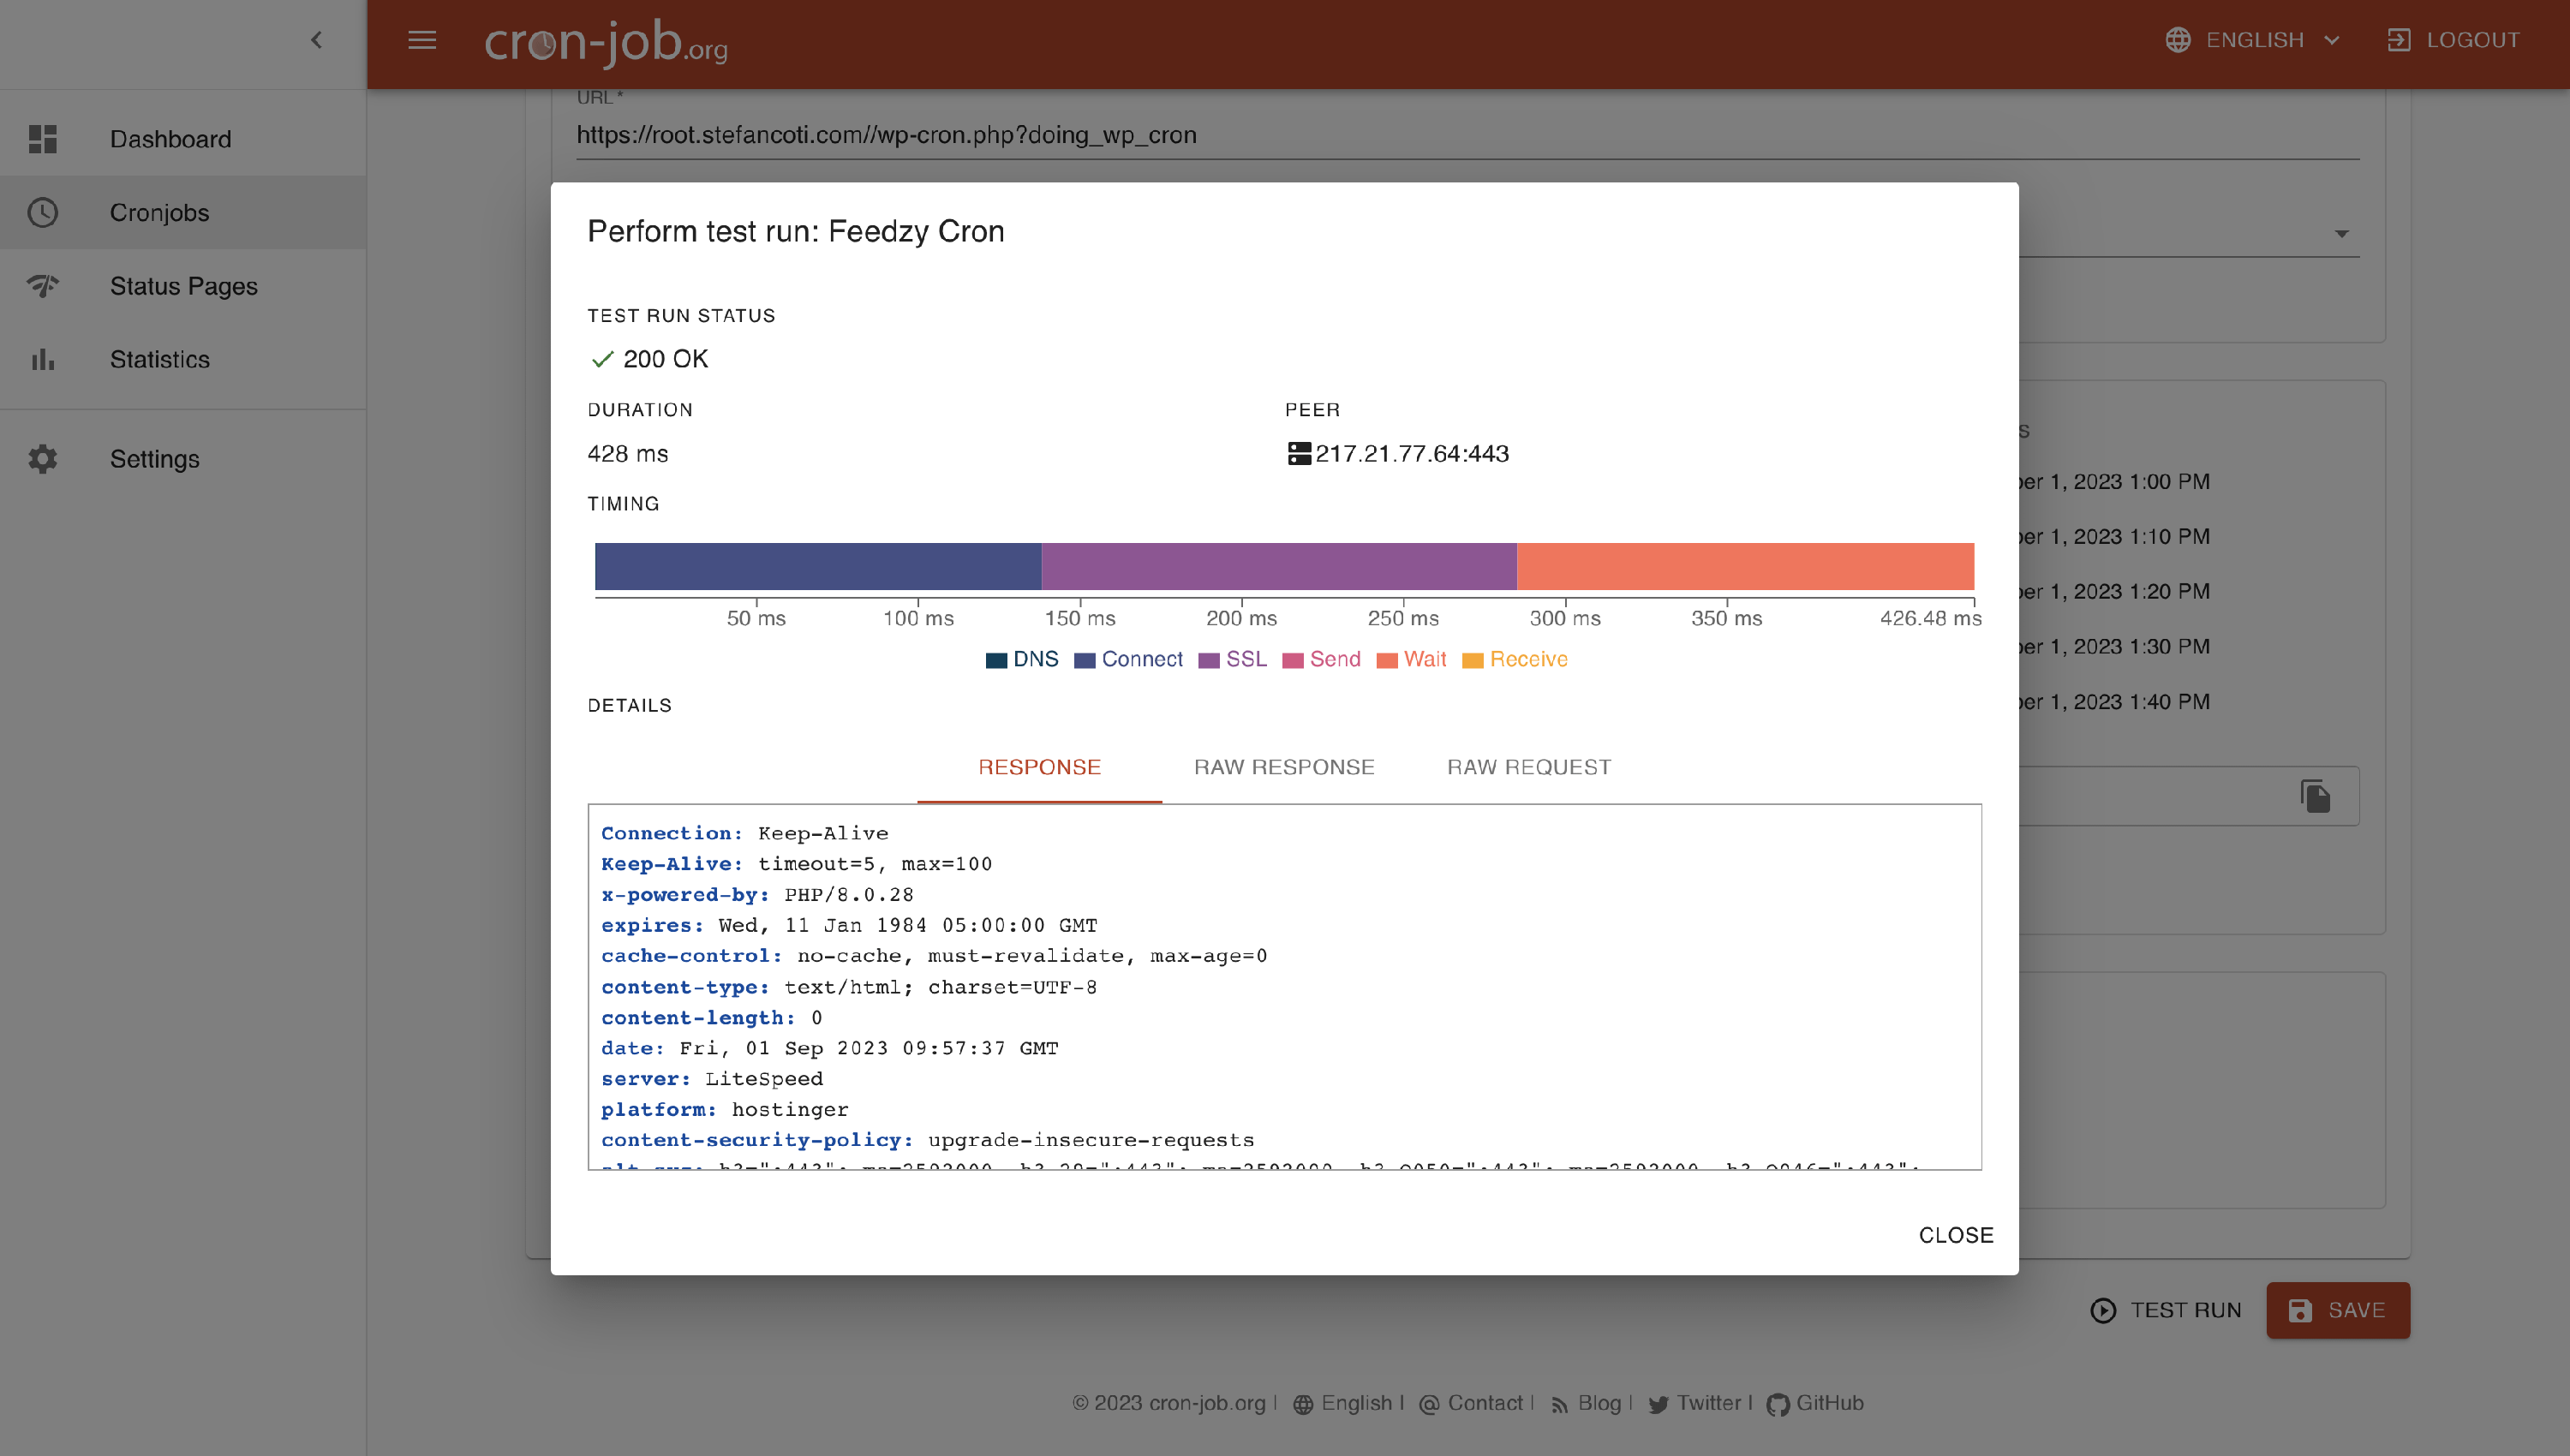Switch to the RAW RESPONSE tab
2570x1456 pixels.
coord(1284,767)
